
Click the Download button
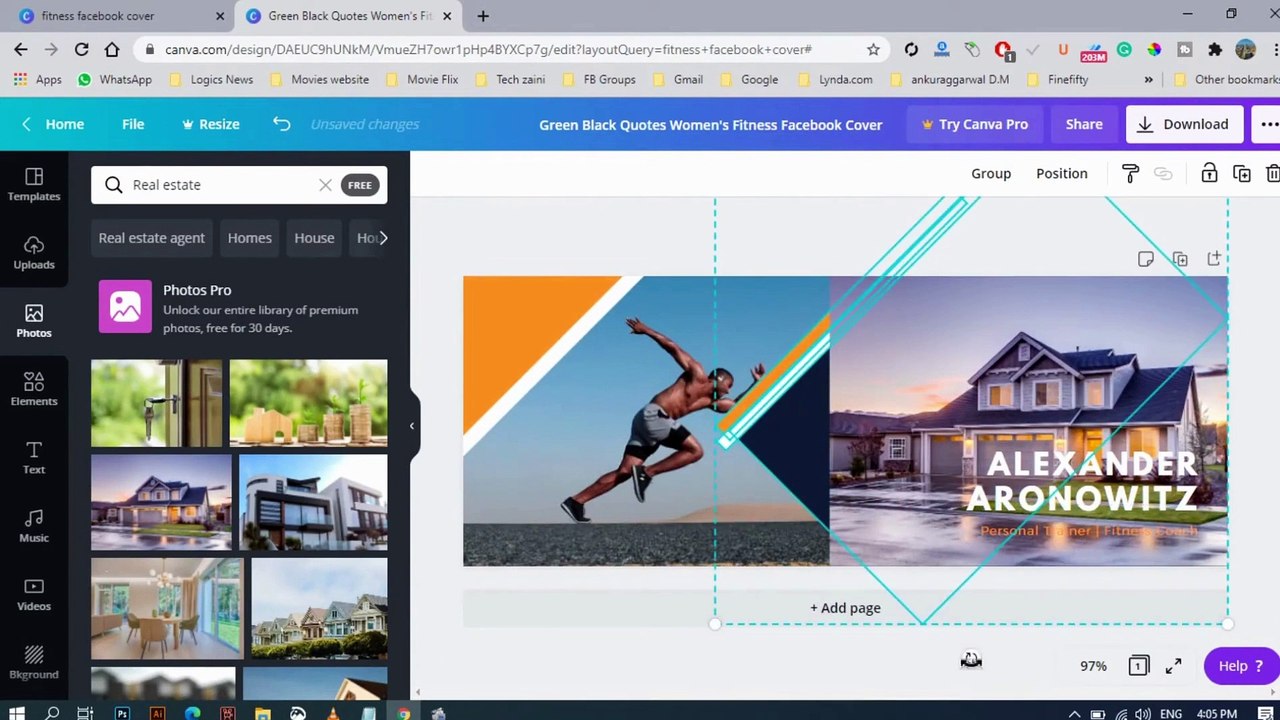click(x=1184, y=124)
